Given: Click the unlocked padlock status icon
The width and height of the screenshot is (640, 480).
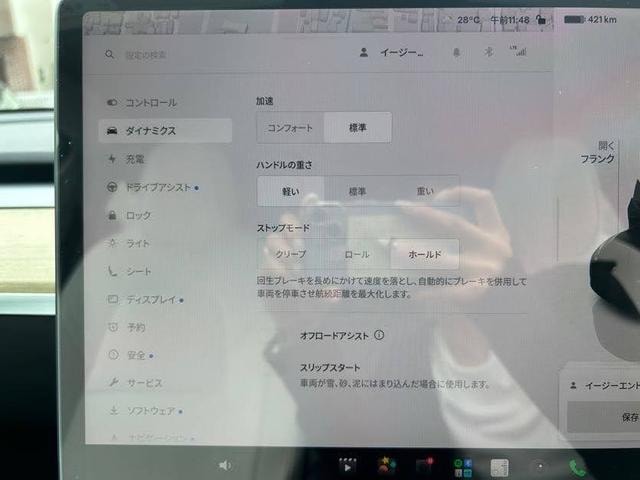Looking at the screenshot, I should (x=541, y=19).
